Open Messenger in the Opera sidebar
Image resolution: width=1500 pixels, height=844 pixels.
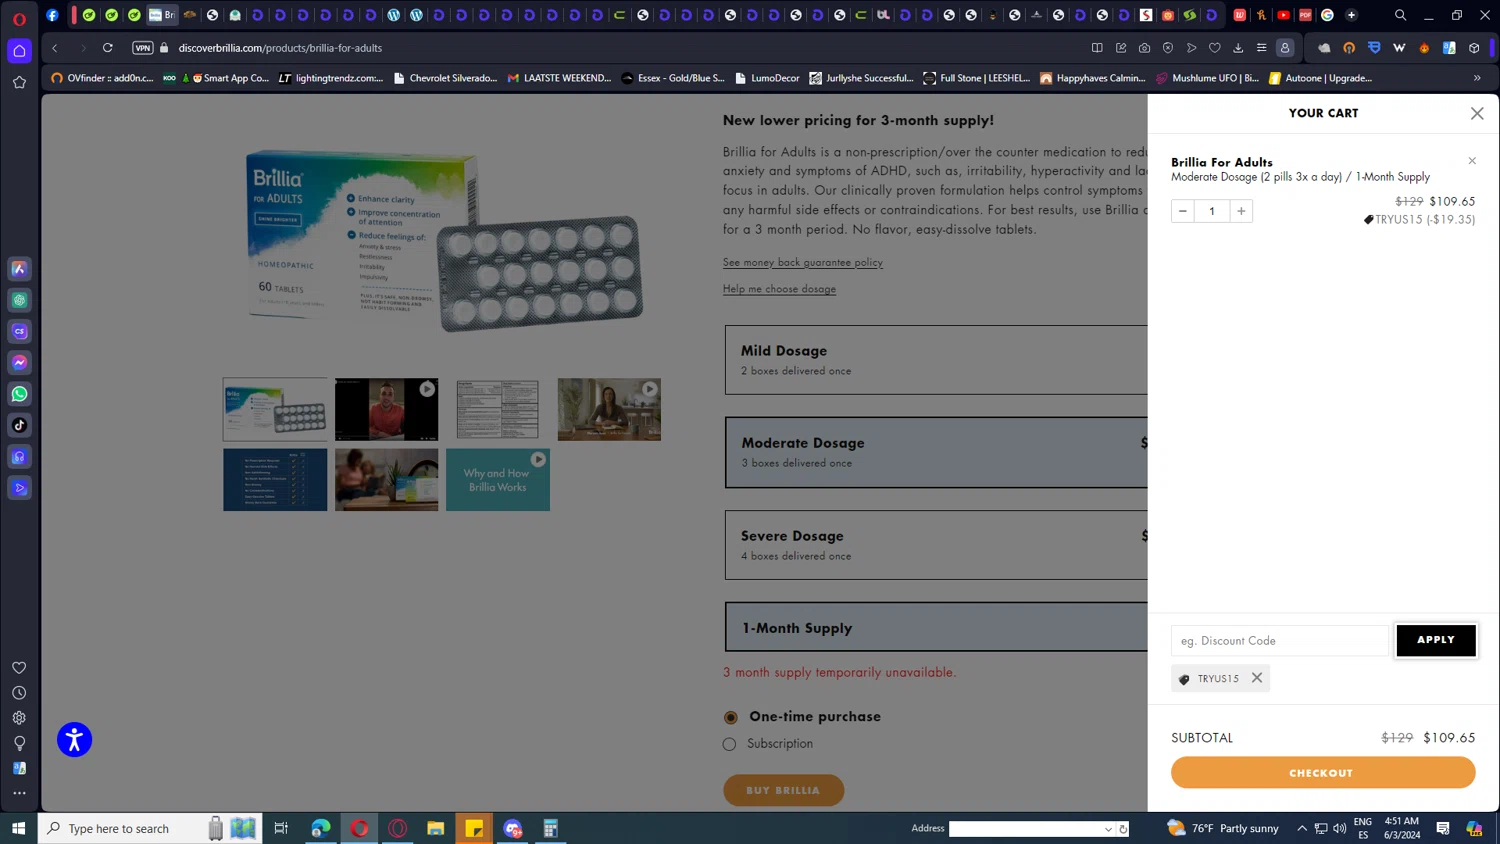click(x=19, y=362)
